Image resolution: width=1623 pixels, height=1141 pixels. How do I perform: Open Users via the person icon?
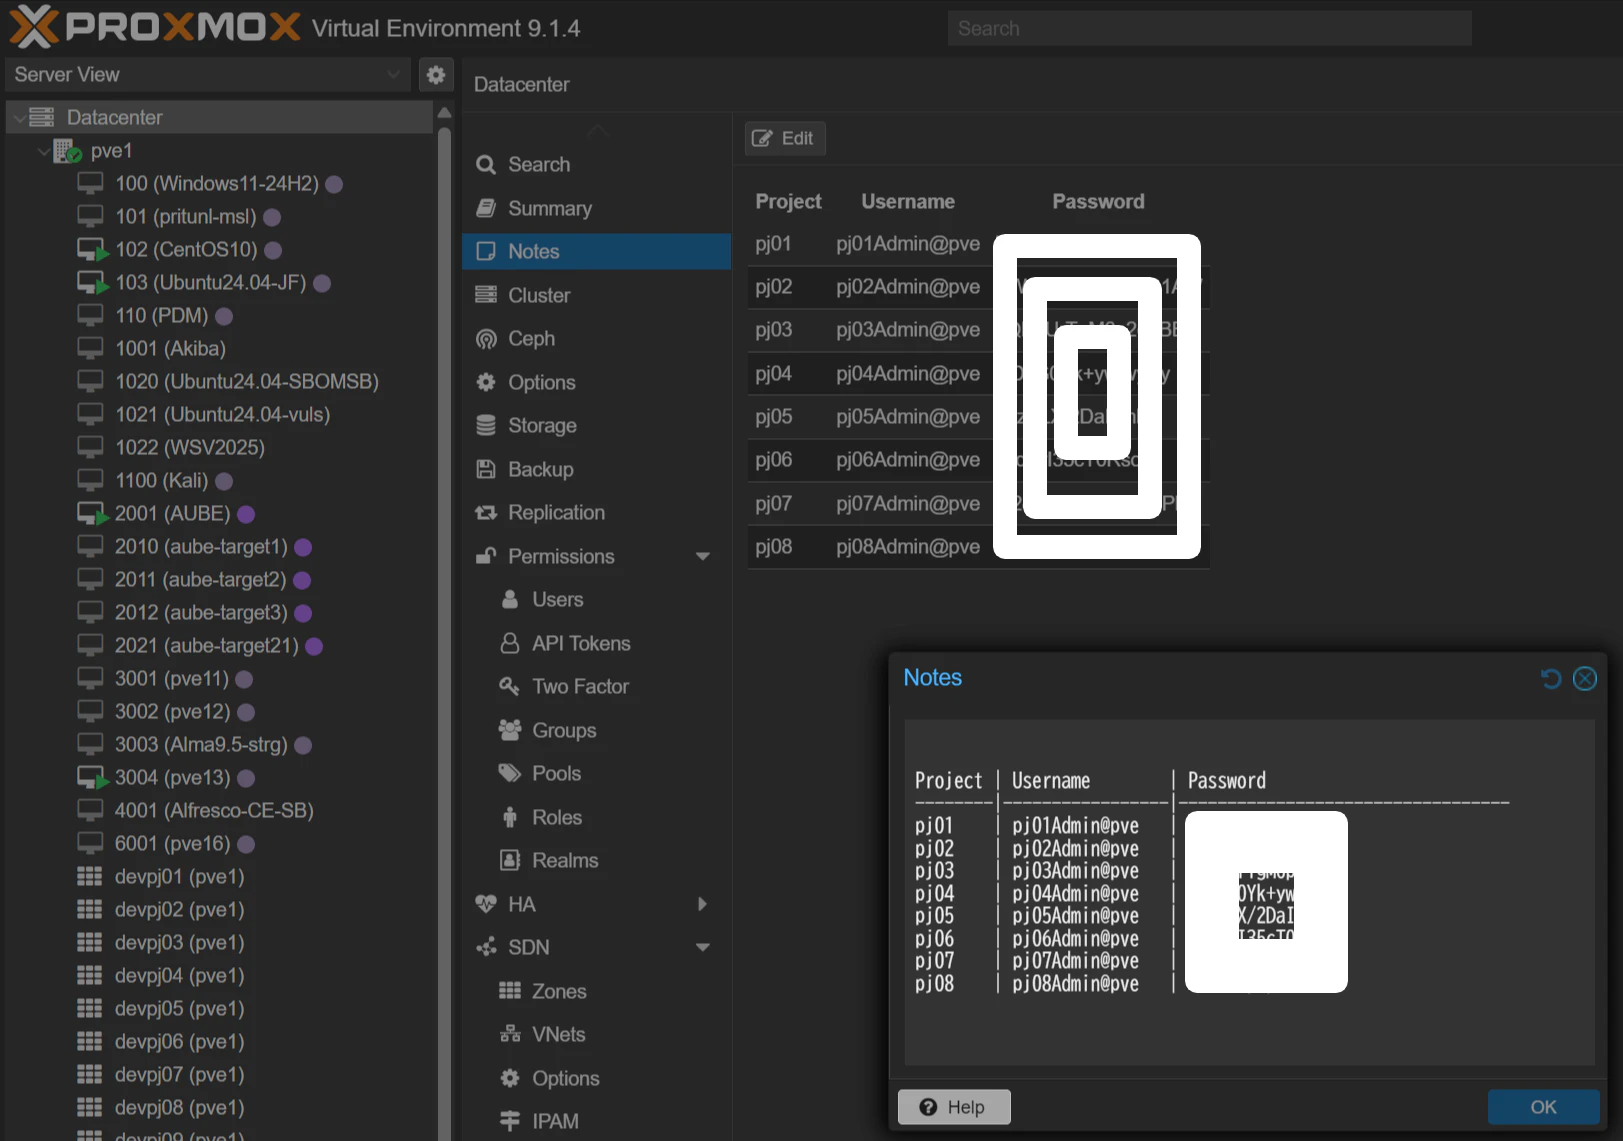pos(510,600)
